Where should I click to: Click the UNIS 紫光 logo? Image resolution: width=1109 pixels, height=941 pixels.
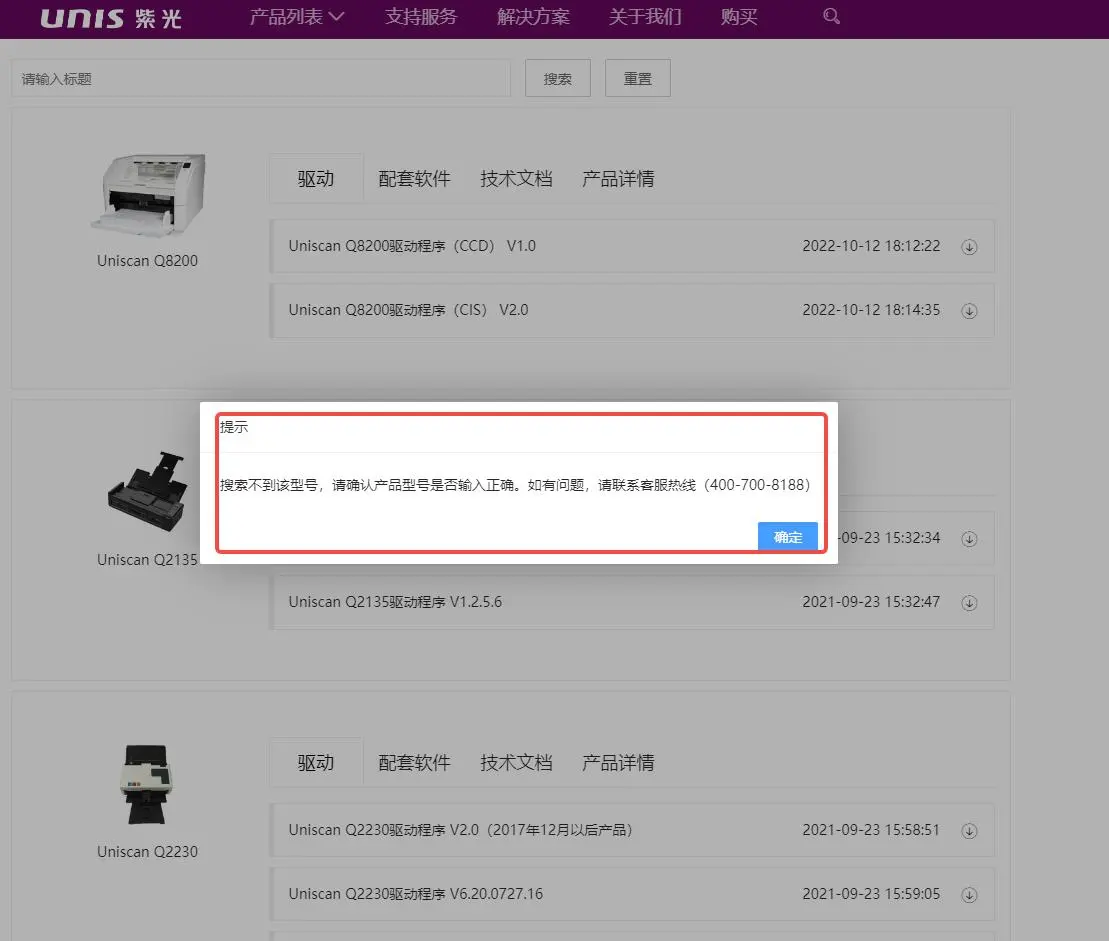111,18
